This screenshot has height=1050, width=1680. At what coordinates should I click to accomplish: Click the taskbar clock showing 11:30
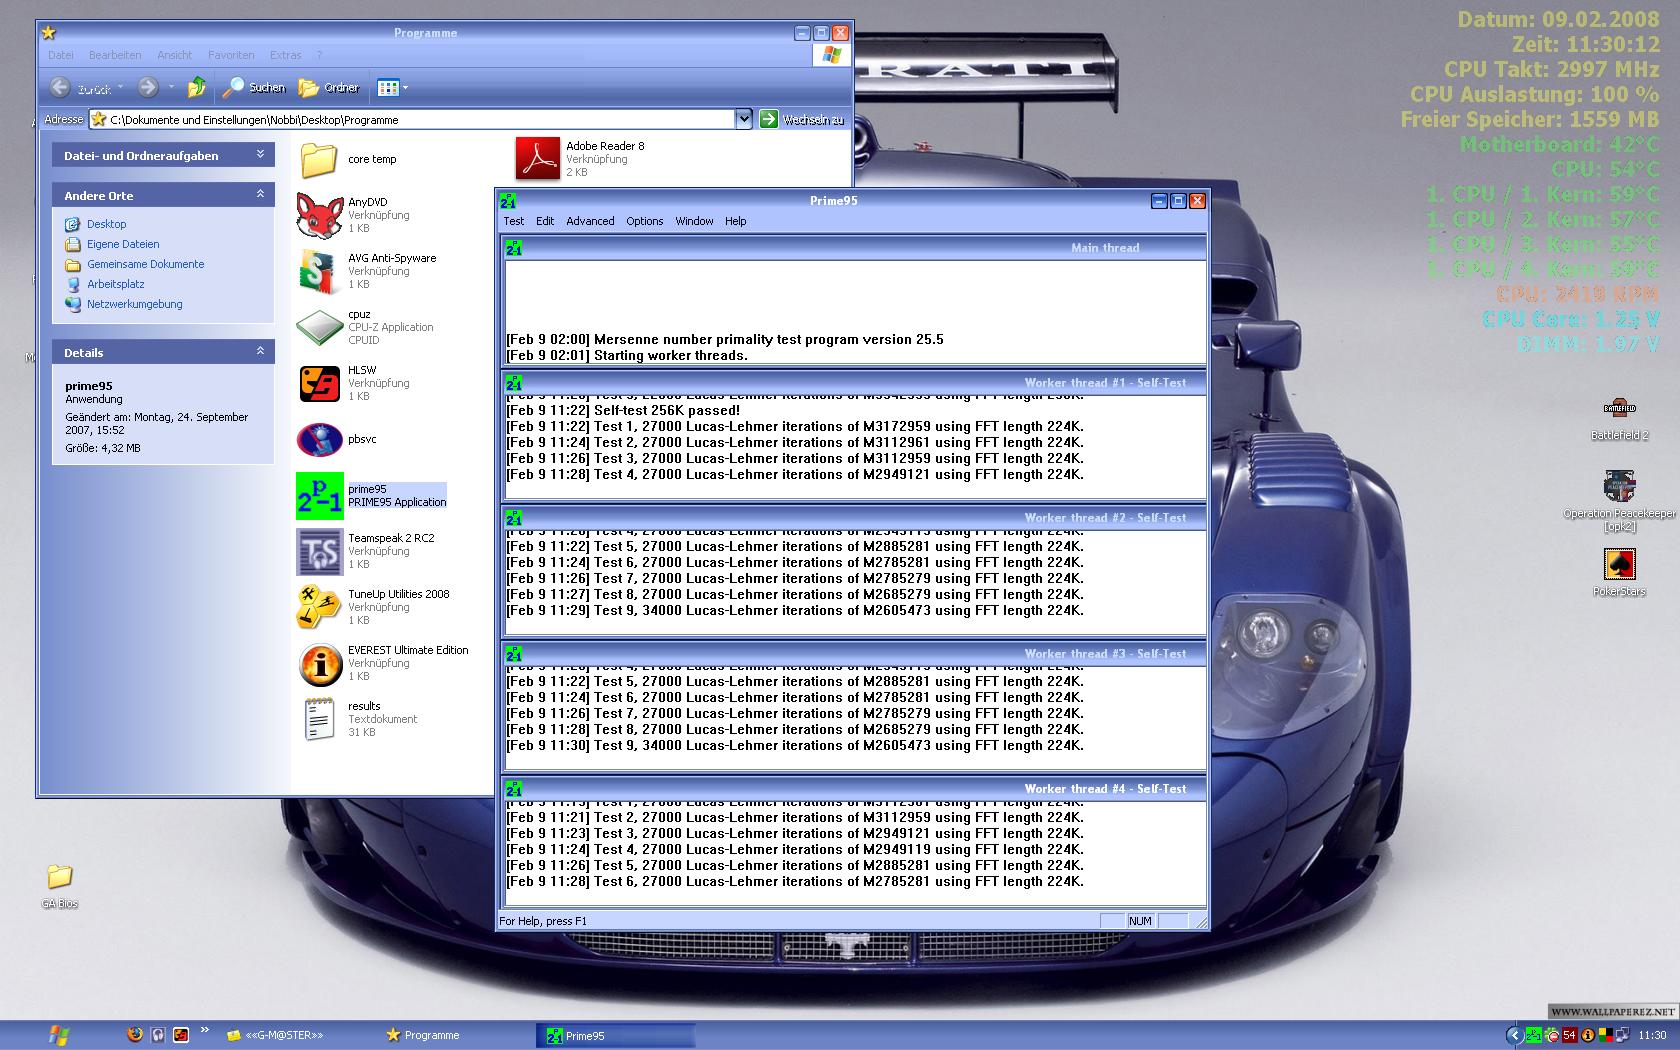tap(1652, 1036)
